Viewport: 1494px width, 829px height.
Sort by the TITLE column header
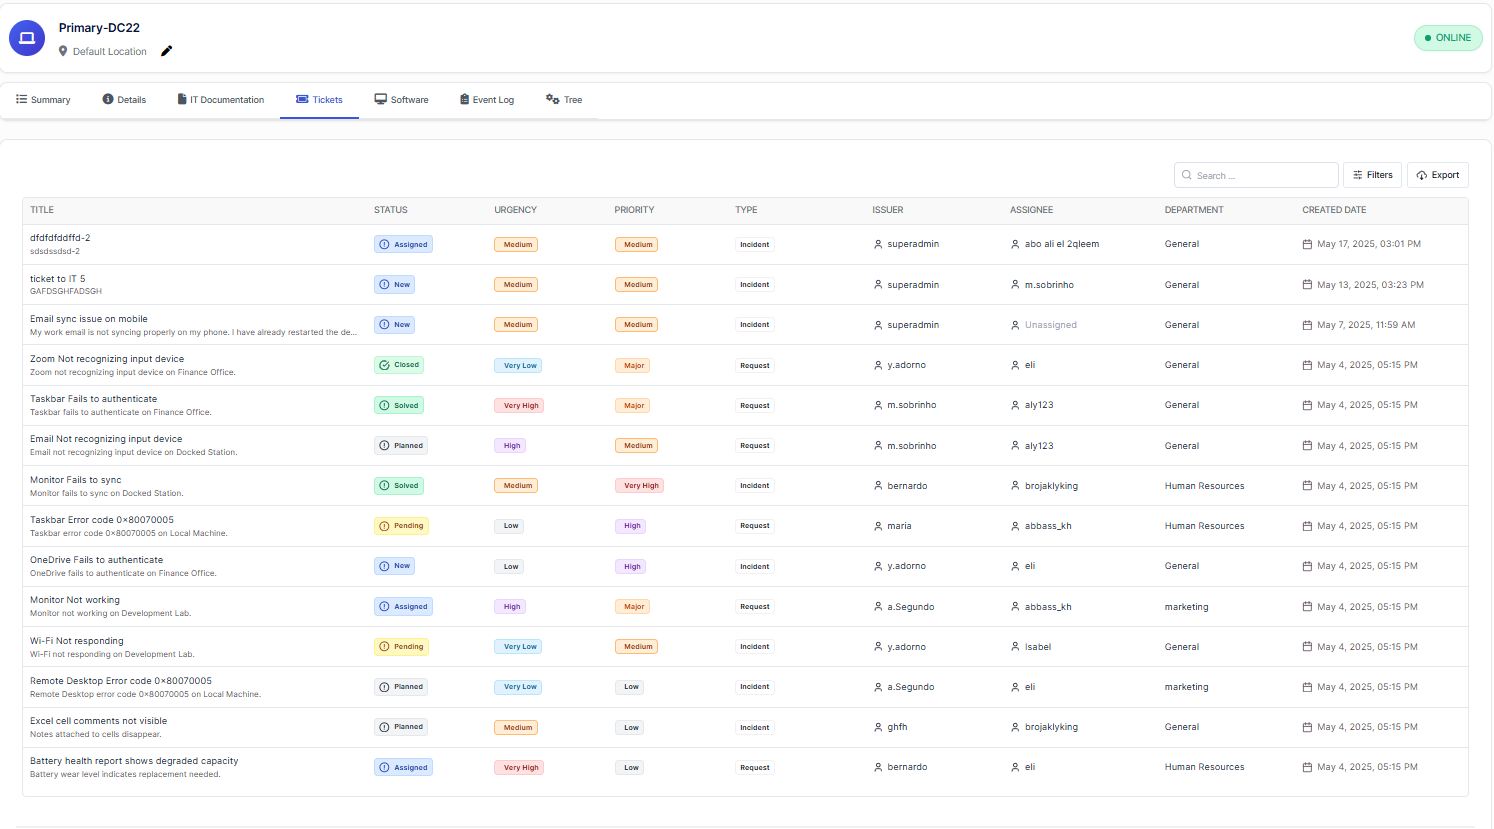coord(42,210)
